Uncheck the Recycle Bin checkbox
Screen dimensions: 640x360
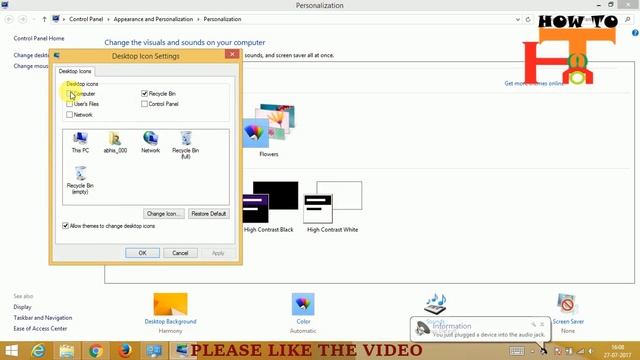click(x=144, y=93)
